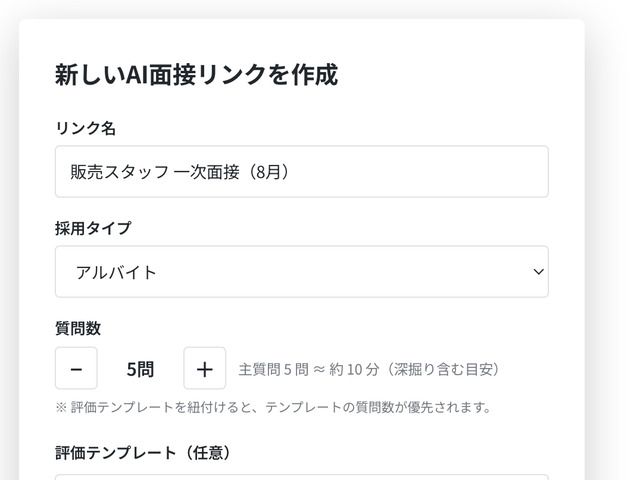
Task: Click the ※ note about template question priority
Action: coord(273,407)
